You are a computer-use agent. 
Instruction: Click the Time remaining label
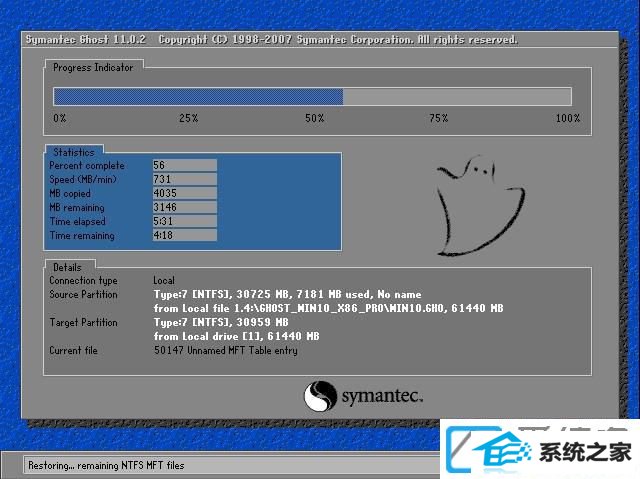[82, 235]
